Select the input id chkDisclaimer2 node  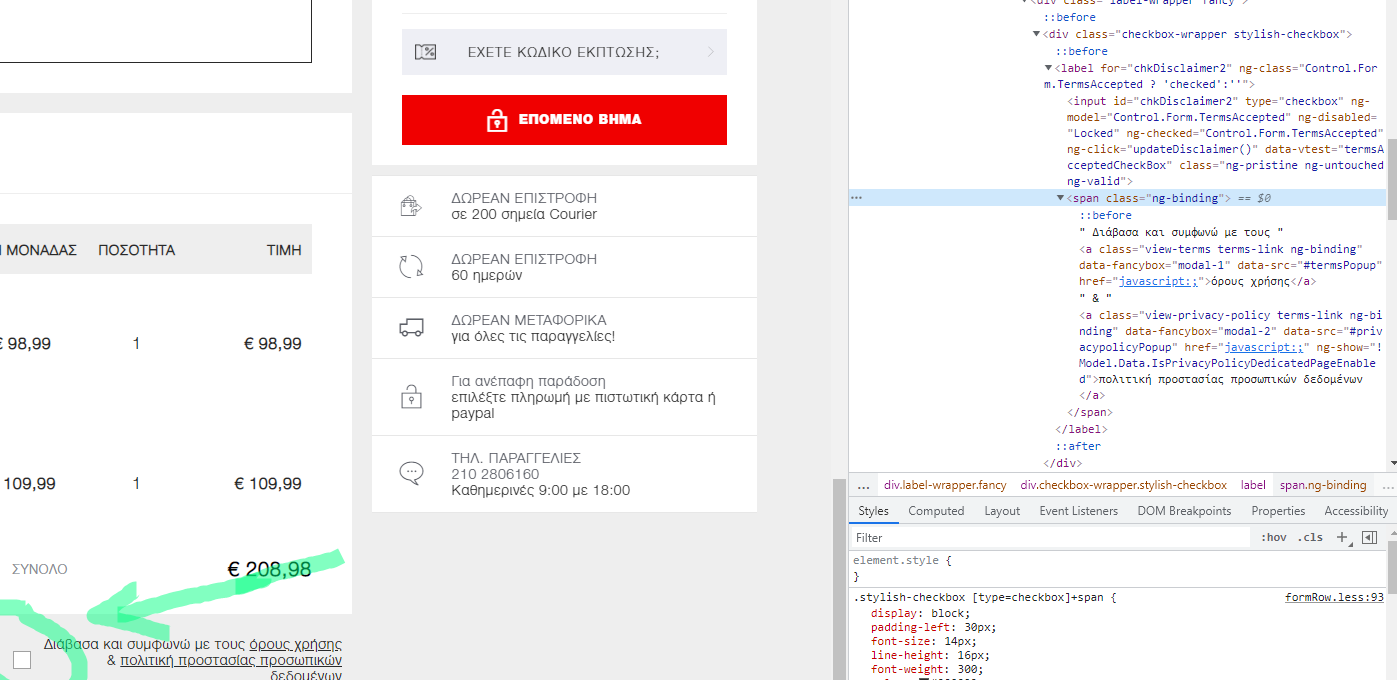(x=1224, y=141)
